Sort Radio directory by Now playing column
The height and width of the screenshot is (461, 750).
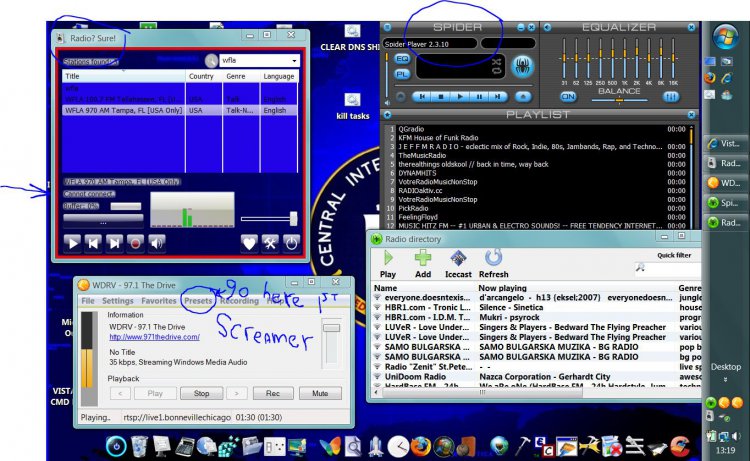pyautogui.click(x=576, y=288)
